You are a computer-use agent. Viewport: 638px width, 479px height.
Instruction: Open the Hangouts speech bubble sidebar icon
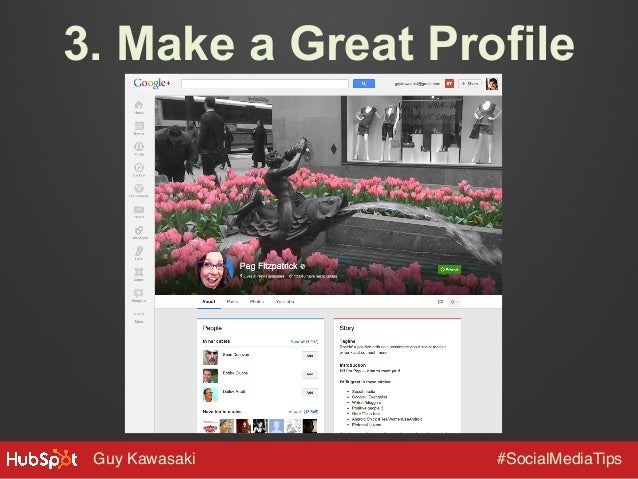pos(139,293)
